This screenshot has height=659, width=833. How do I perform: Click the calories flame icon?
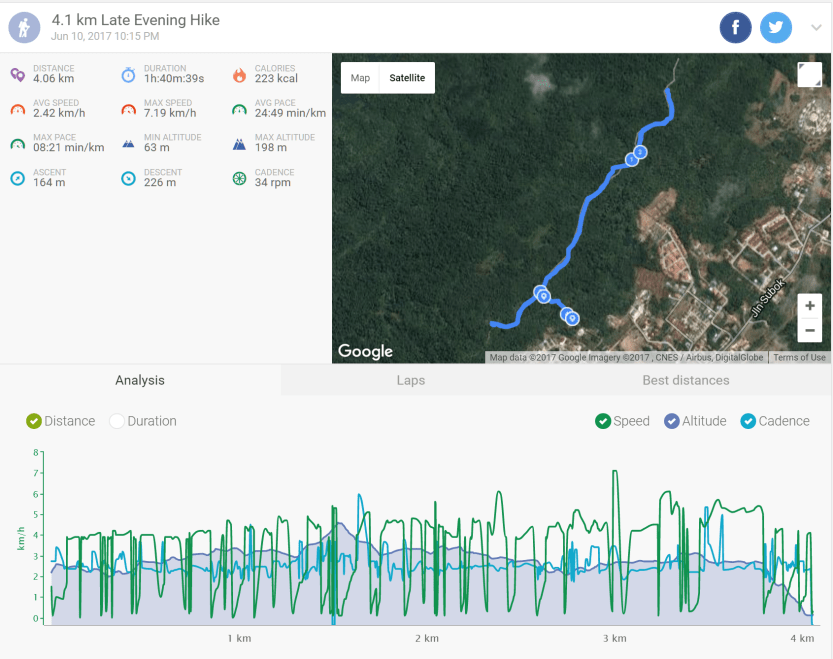click(239, 75)
